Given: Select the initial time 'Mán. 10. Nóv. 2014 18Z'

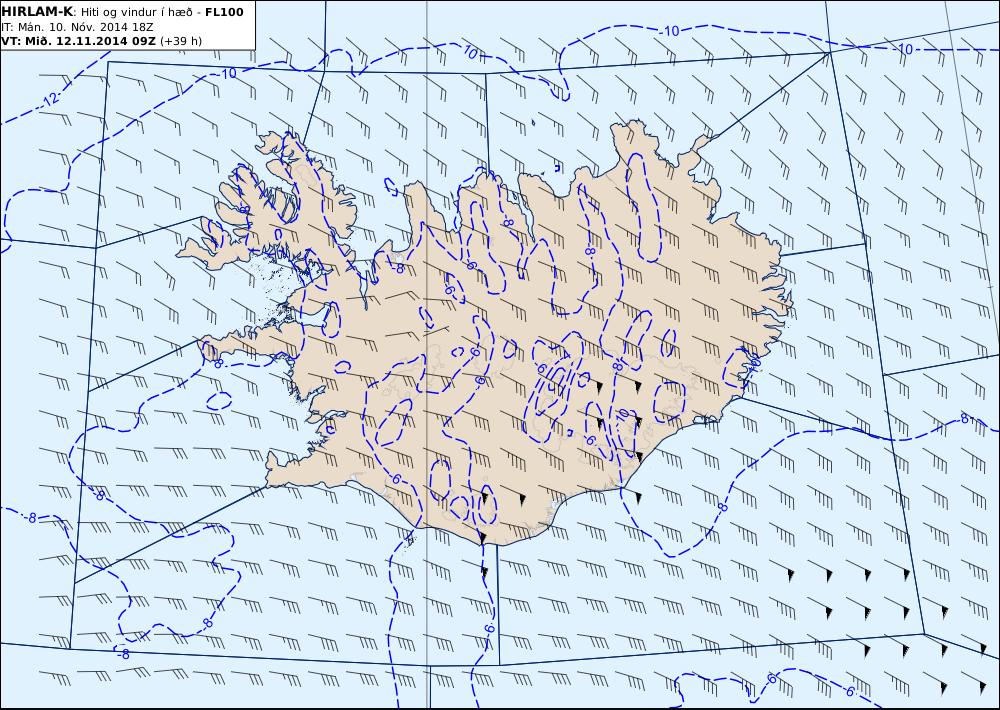Looking at the screenshot, I should coord(85,27).
